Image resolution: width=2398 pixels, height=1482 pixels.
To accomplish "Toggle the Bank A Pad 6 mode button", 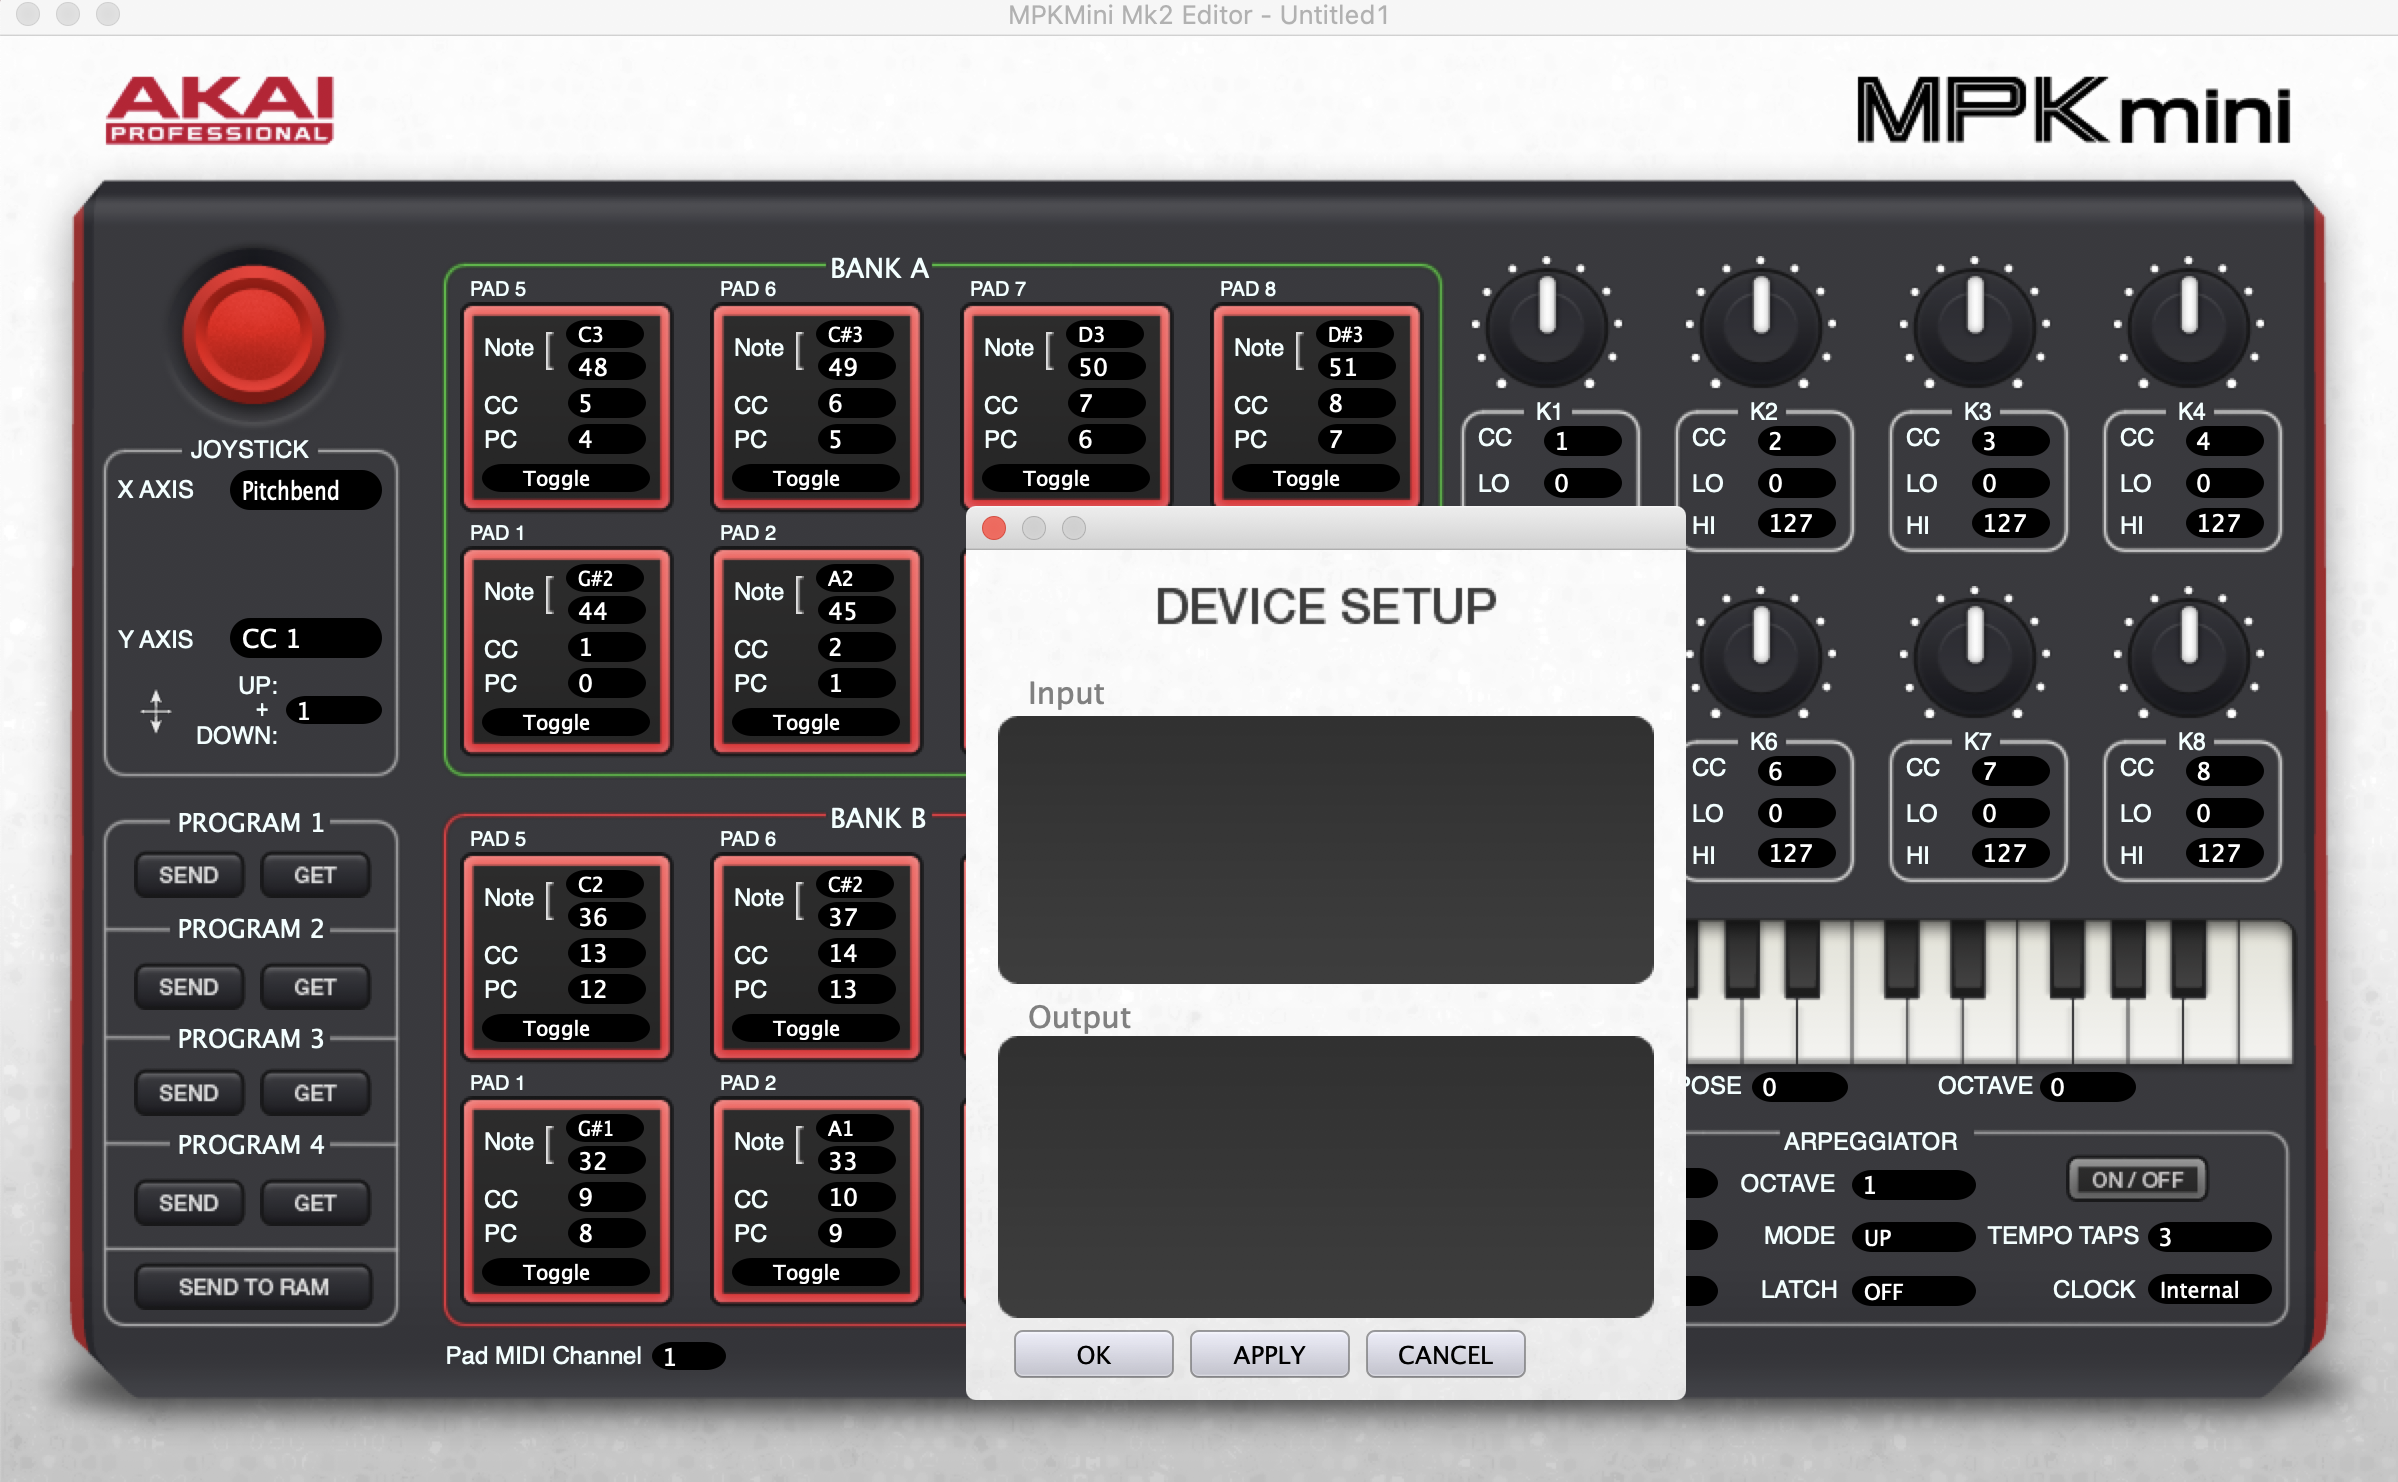I will coord(815,479).
